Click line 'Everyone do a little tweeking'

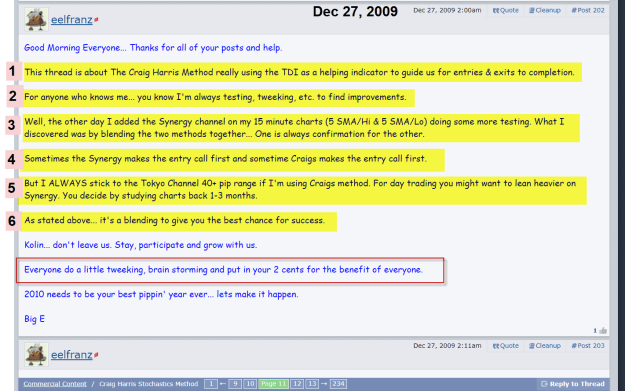[223, 269]
